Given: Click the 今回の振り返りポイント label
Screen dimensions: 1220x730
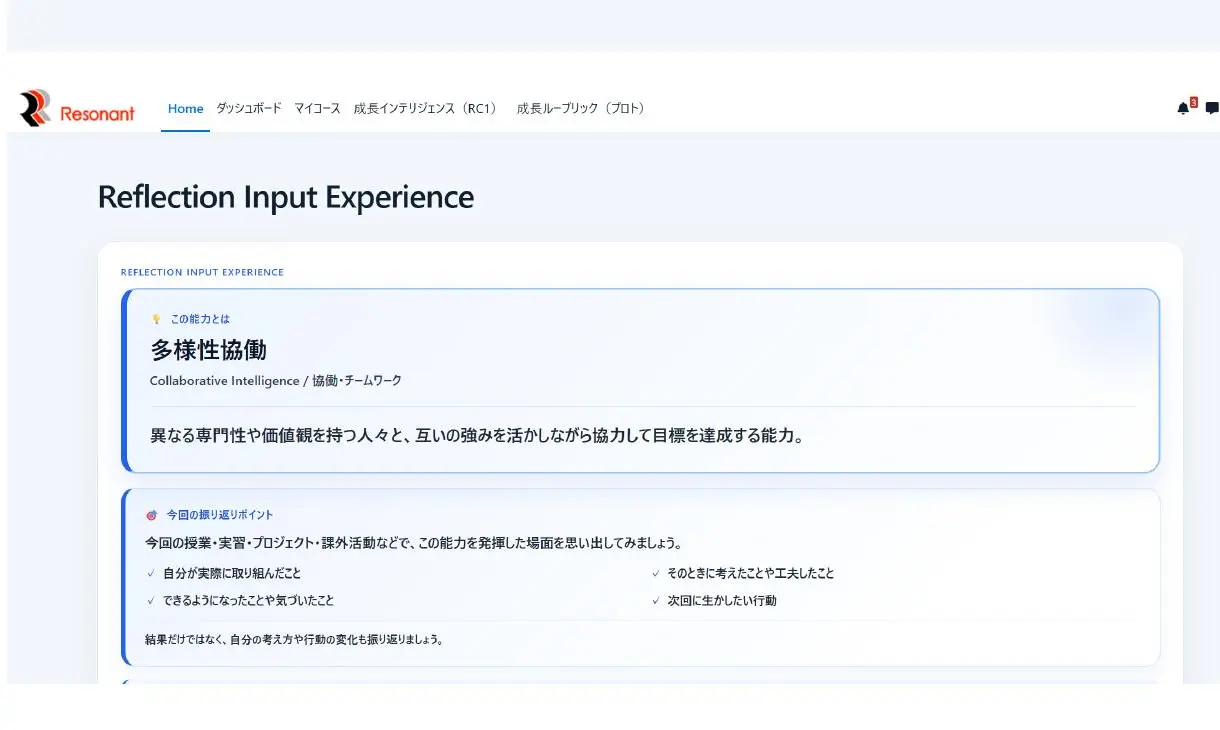Looking at the screenshot, I should click(220, 515).
